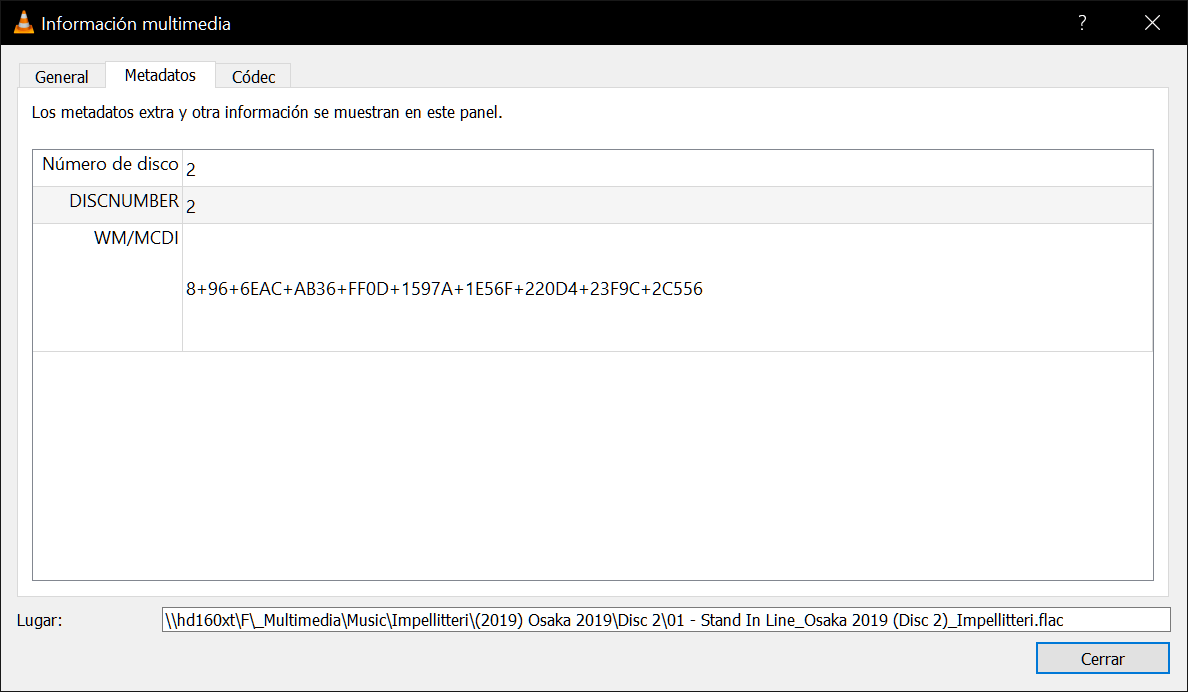The width and height of the screenshot is (1188, 692).
Task: Click the question mark help button
Action: 1082,23
